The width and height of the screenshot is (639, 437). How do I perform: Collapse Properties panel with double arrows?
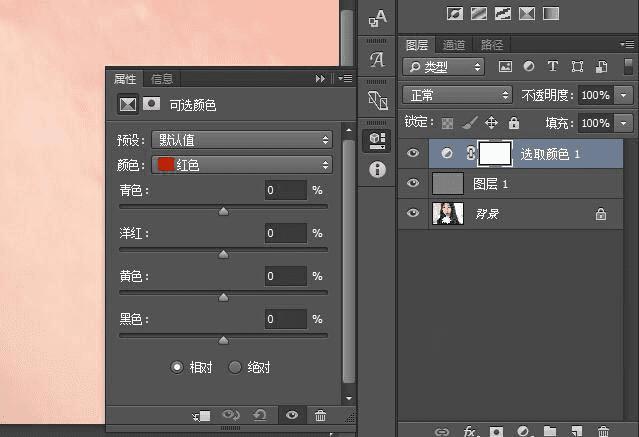click(320, 78)
